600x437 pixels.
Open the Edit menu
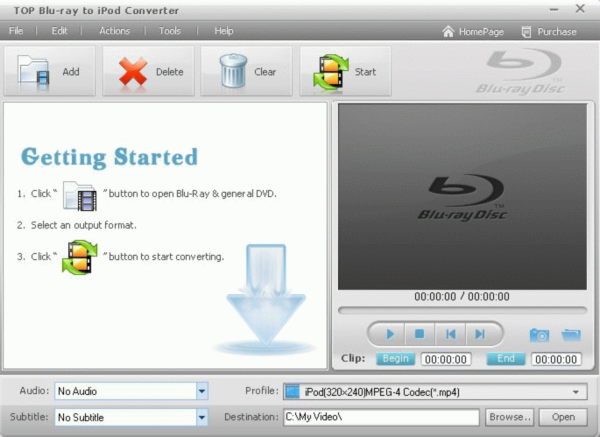(59, 31)
